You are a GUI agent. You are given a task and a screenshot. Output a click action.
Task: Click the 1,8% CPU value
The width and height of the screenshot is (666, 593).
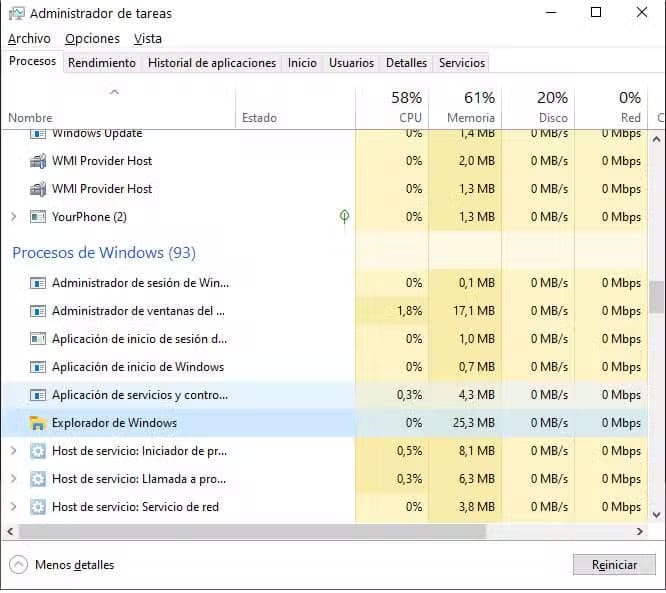click(409, 311)
